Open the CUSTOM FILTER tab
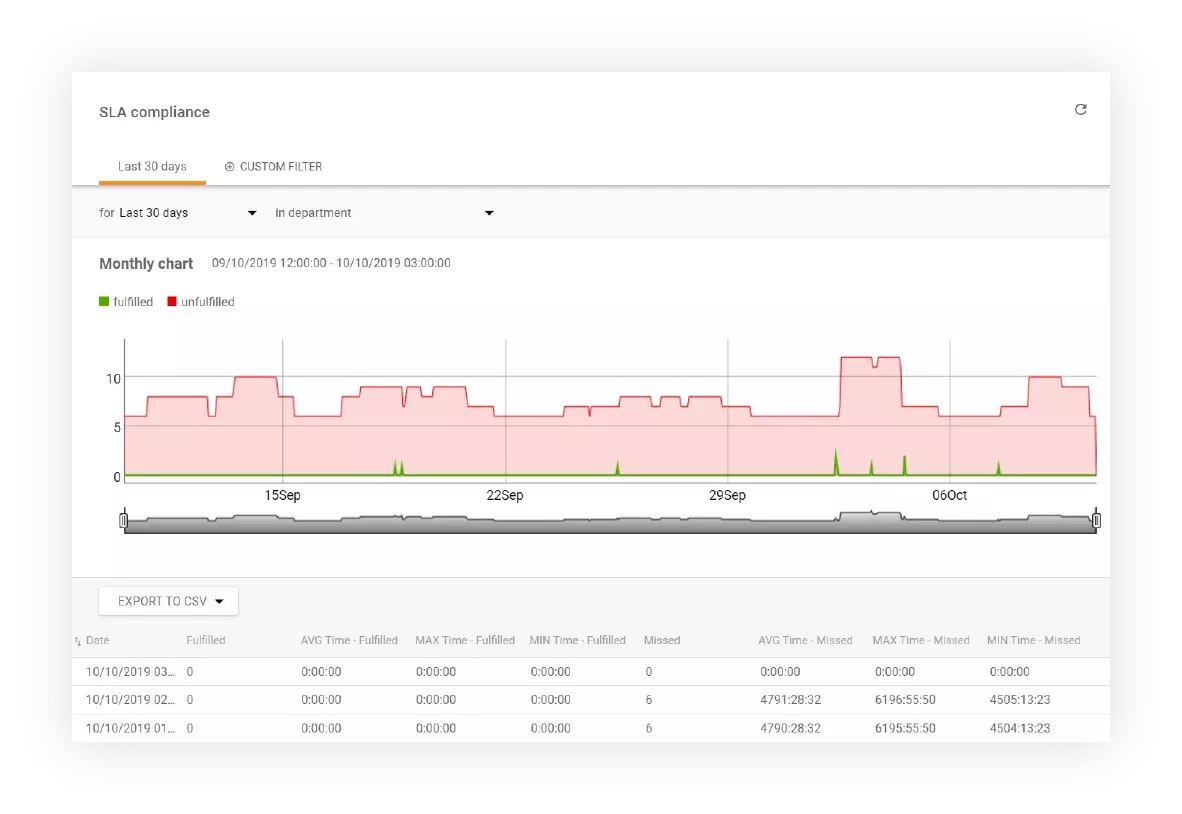 point(281,166)
